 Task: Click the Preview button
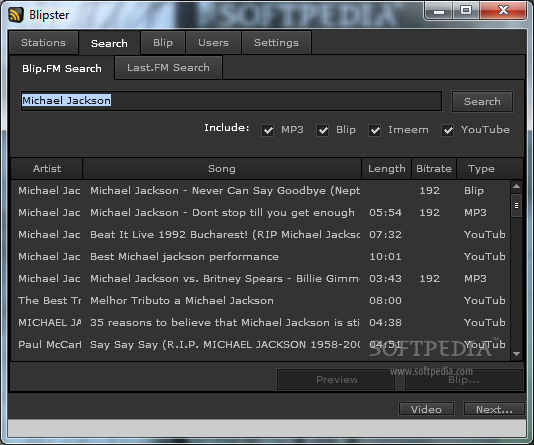click(x=336, y=380)
